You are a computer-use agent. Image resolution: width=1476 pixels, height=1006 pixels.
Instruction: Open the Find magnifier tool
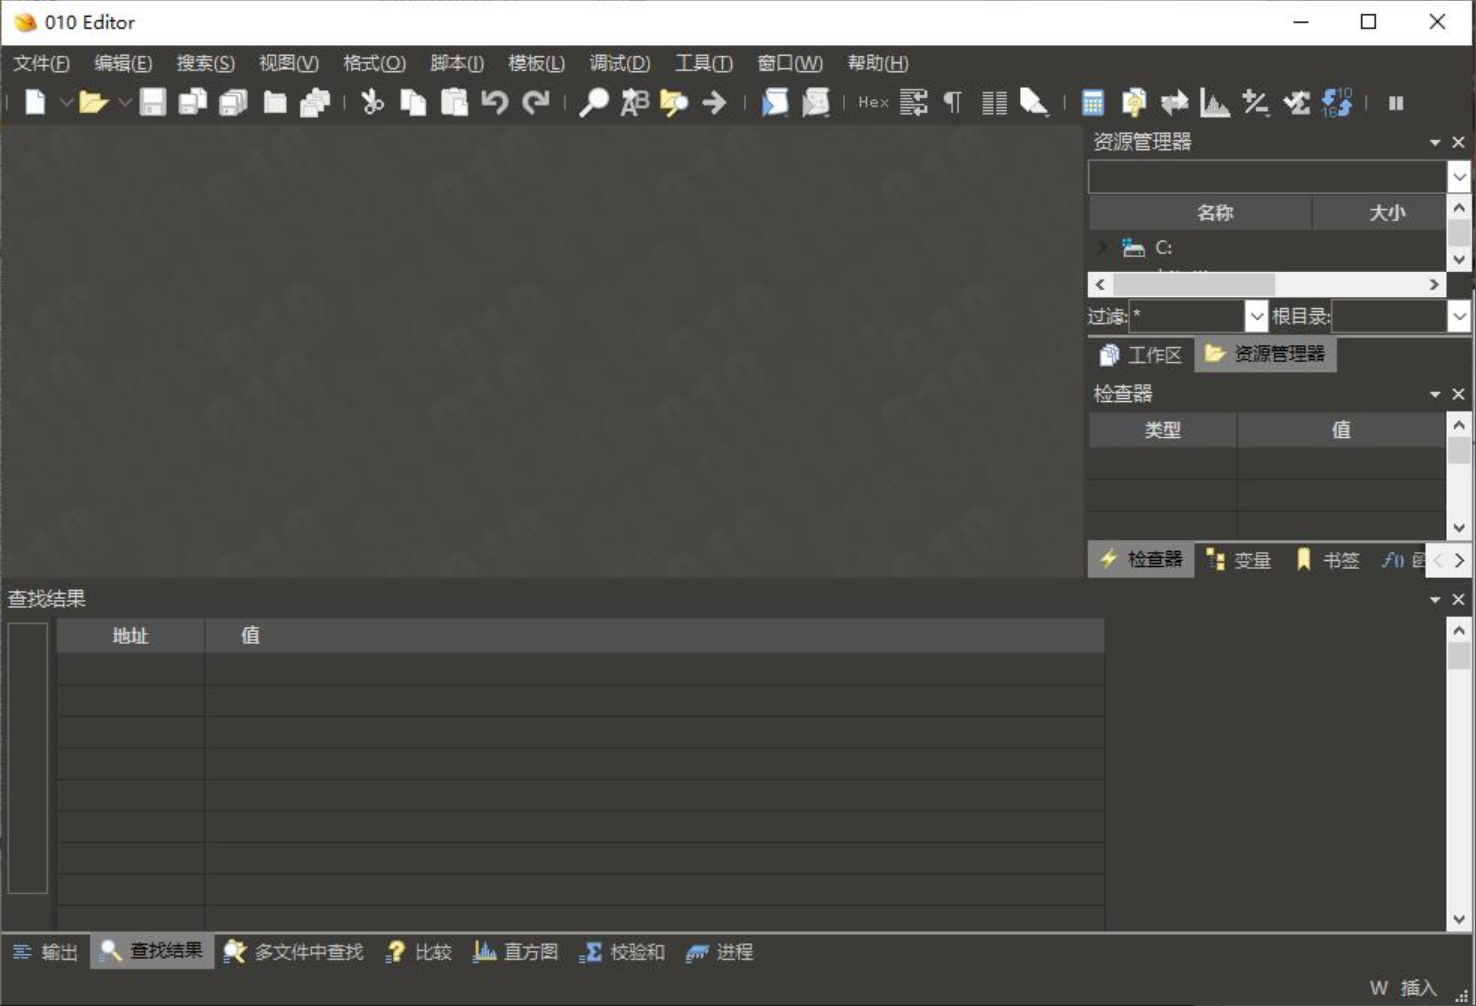[x=593, y=102]
